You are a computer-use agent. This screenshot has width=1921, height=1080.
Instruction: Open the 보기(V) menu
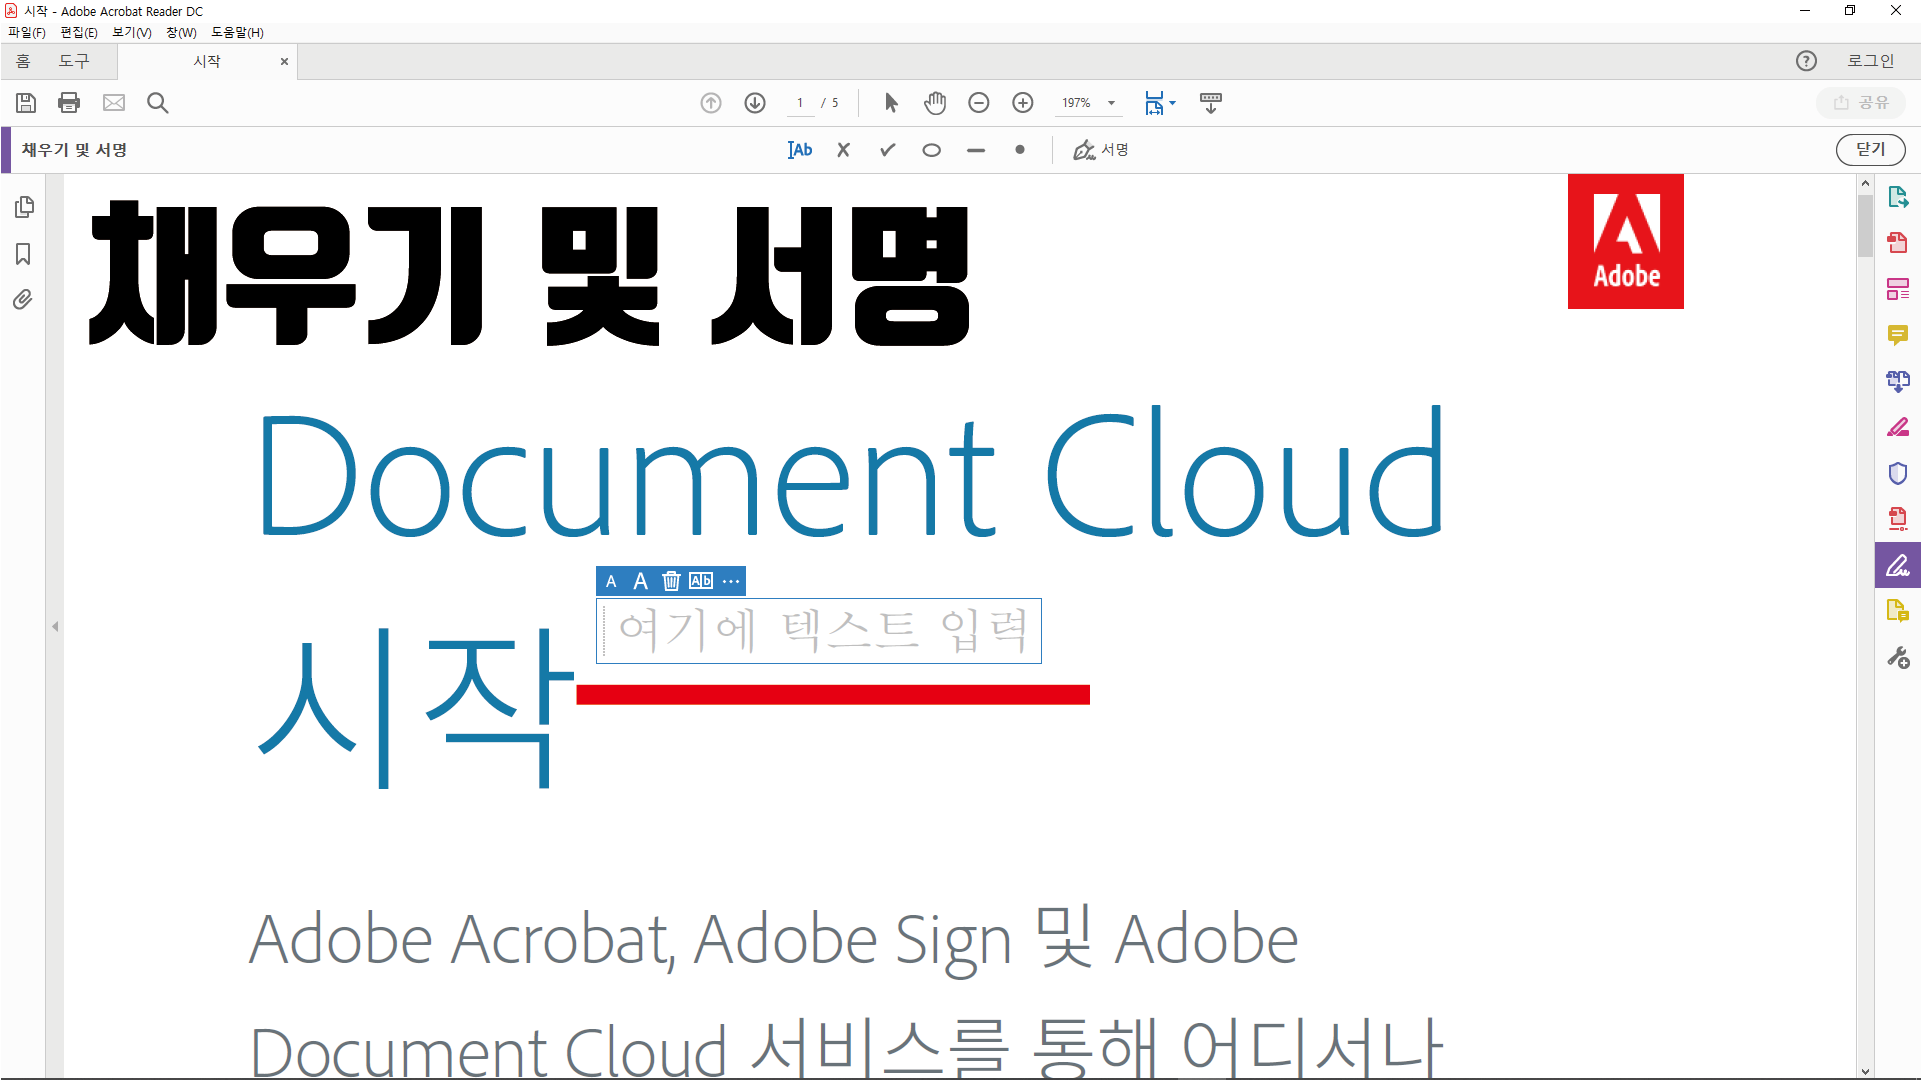[x=131, y=32]
